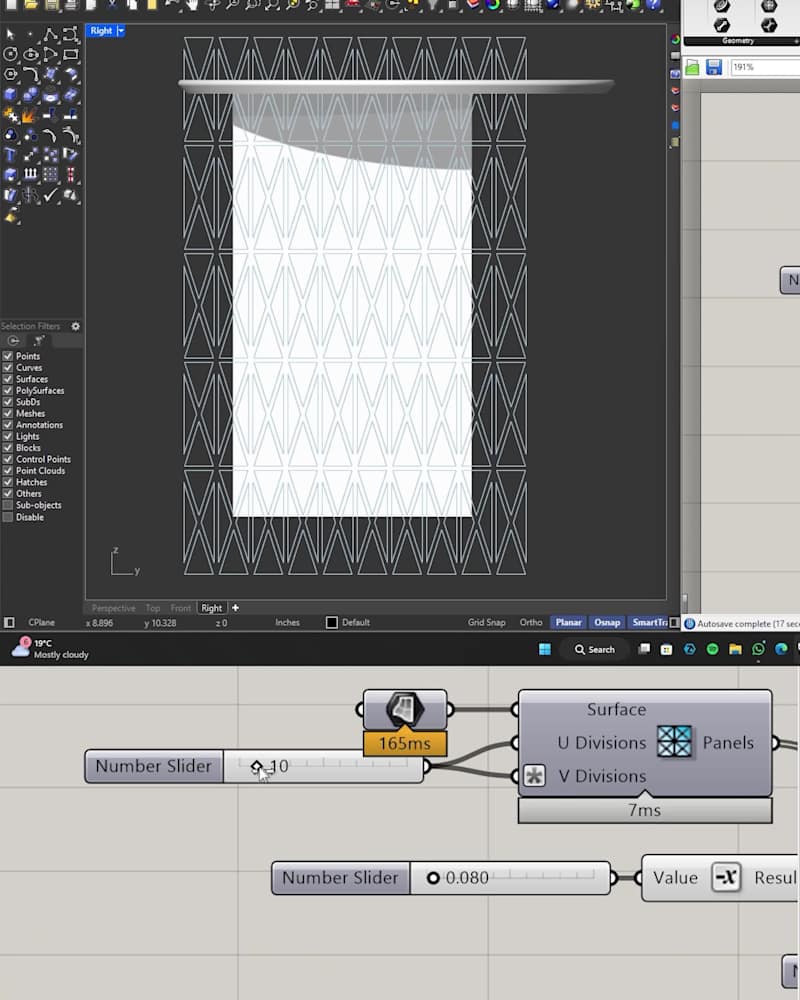Enable the Sub-objects selection filter

(8, 505)
